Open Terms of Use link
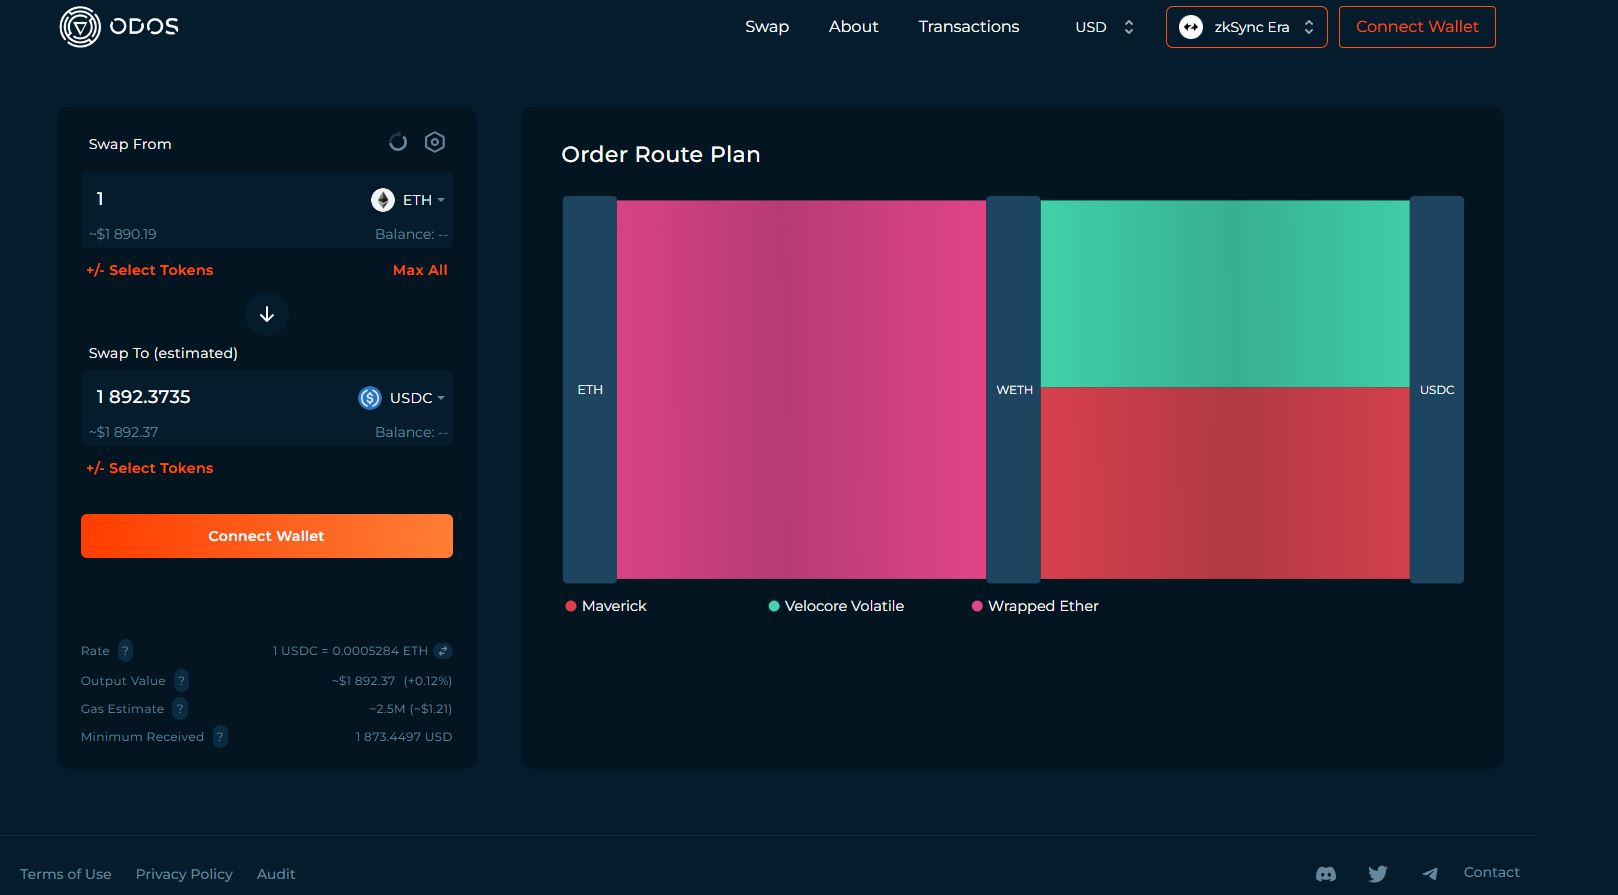1618x895 pixels. click(66, 874)
